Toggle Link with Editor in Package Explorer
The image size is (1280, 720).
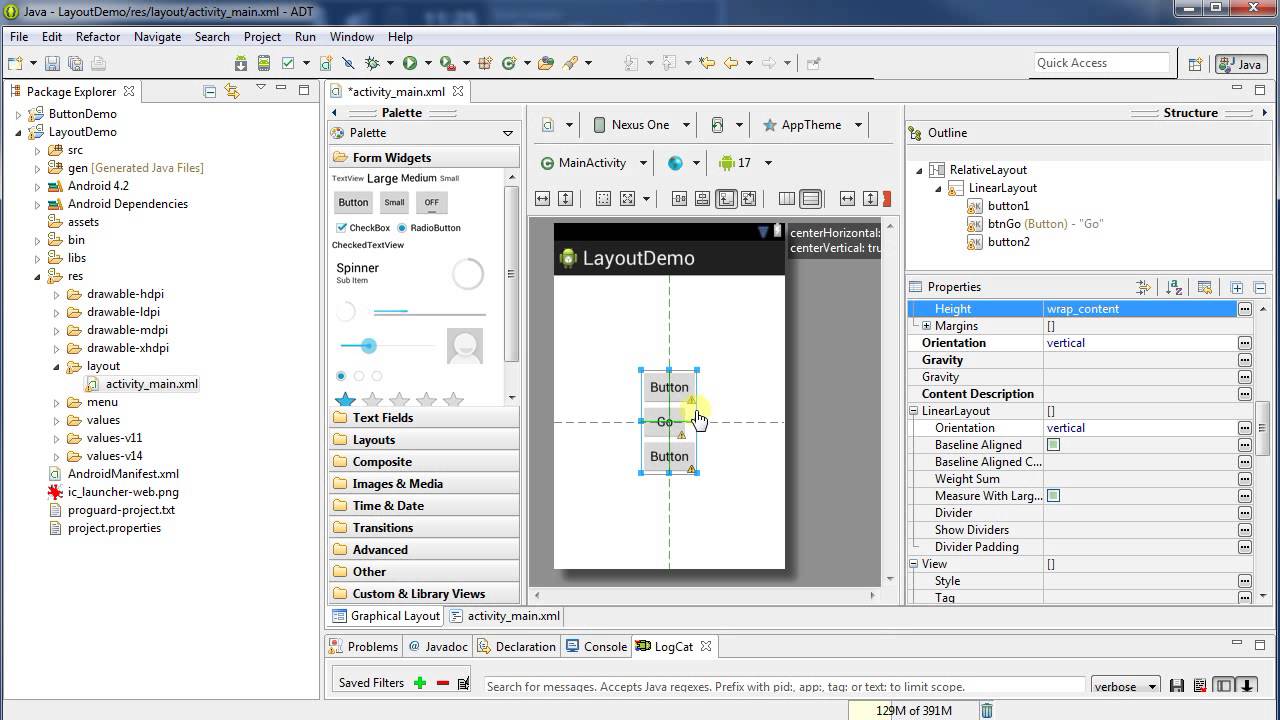point(232,91)
